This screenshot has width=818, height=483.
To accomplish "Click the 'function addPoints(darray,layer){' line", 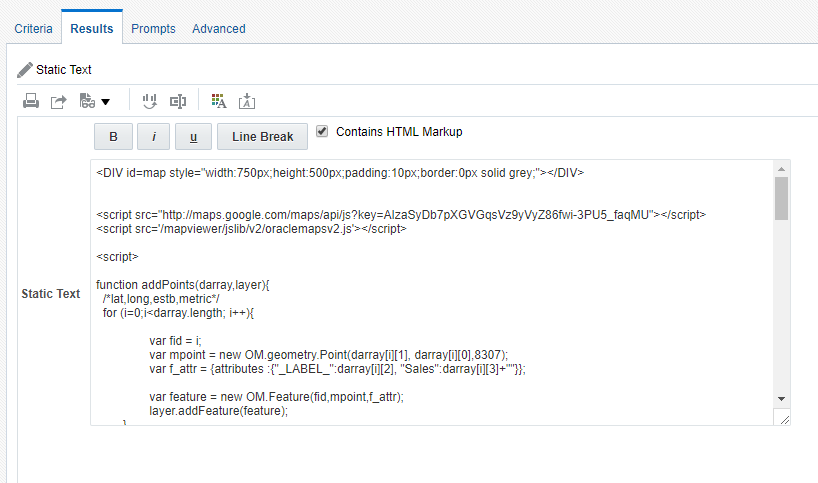I will click(183, 285).
